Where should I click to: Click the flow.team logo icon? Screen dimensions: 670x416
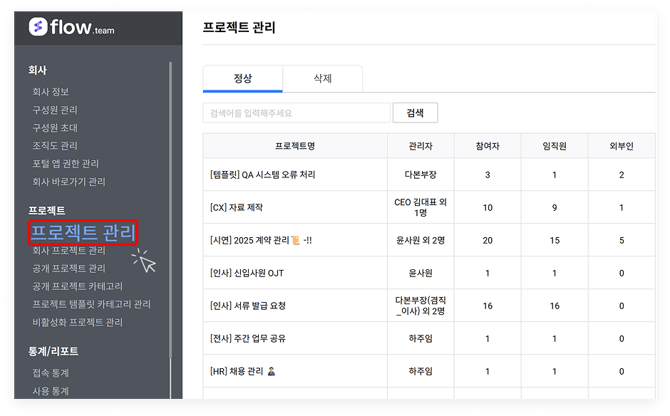(x=39, y=27)
